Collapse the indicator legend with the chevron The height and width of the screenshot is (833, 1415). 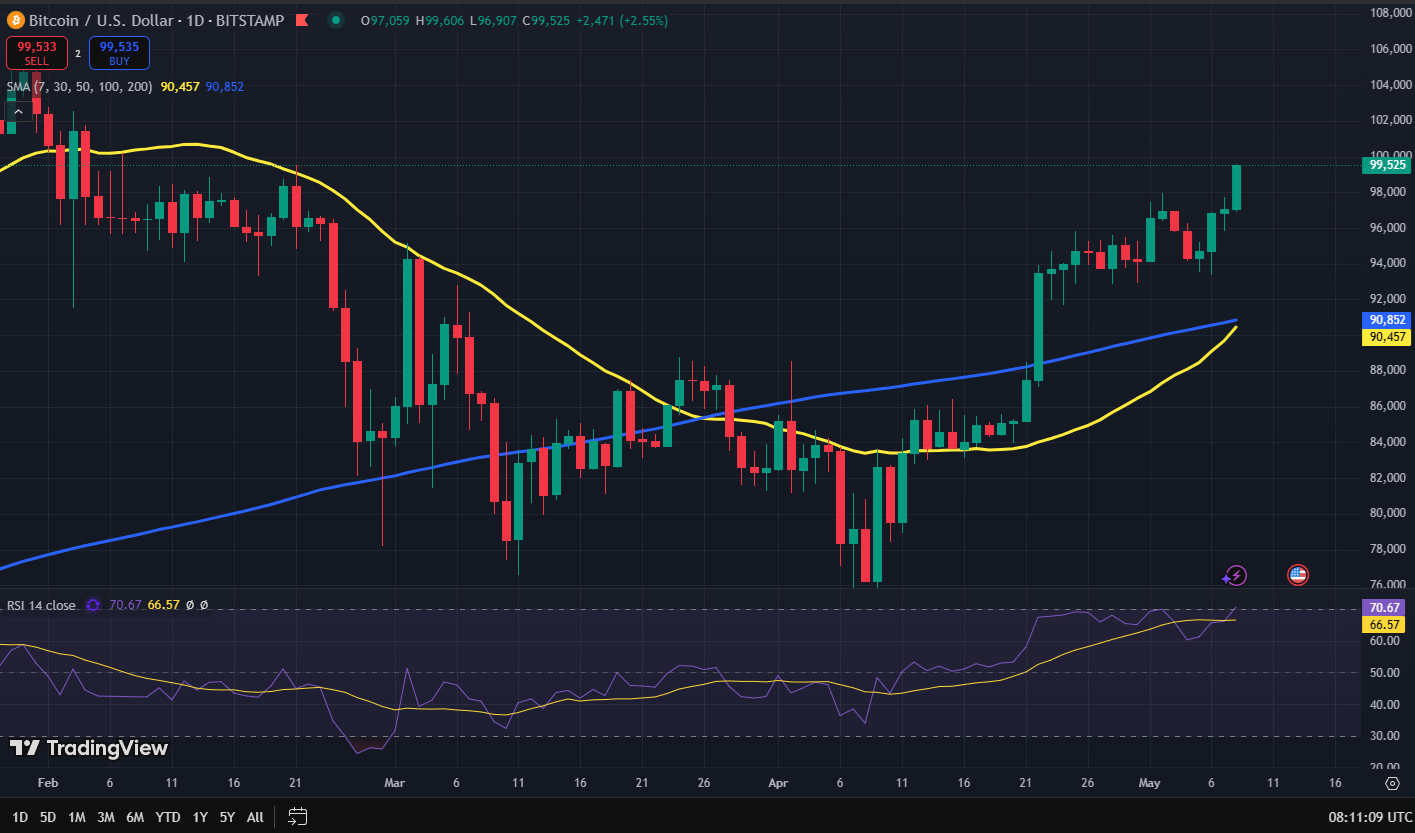coord(18,111)
